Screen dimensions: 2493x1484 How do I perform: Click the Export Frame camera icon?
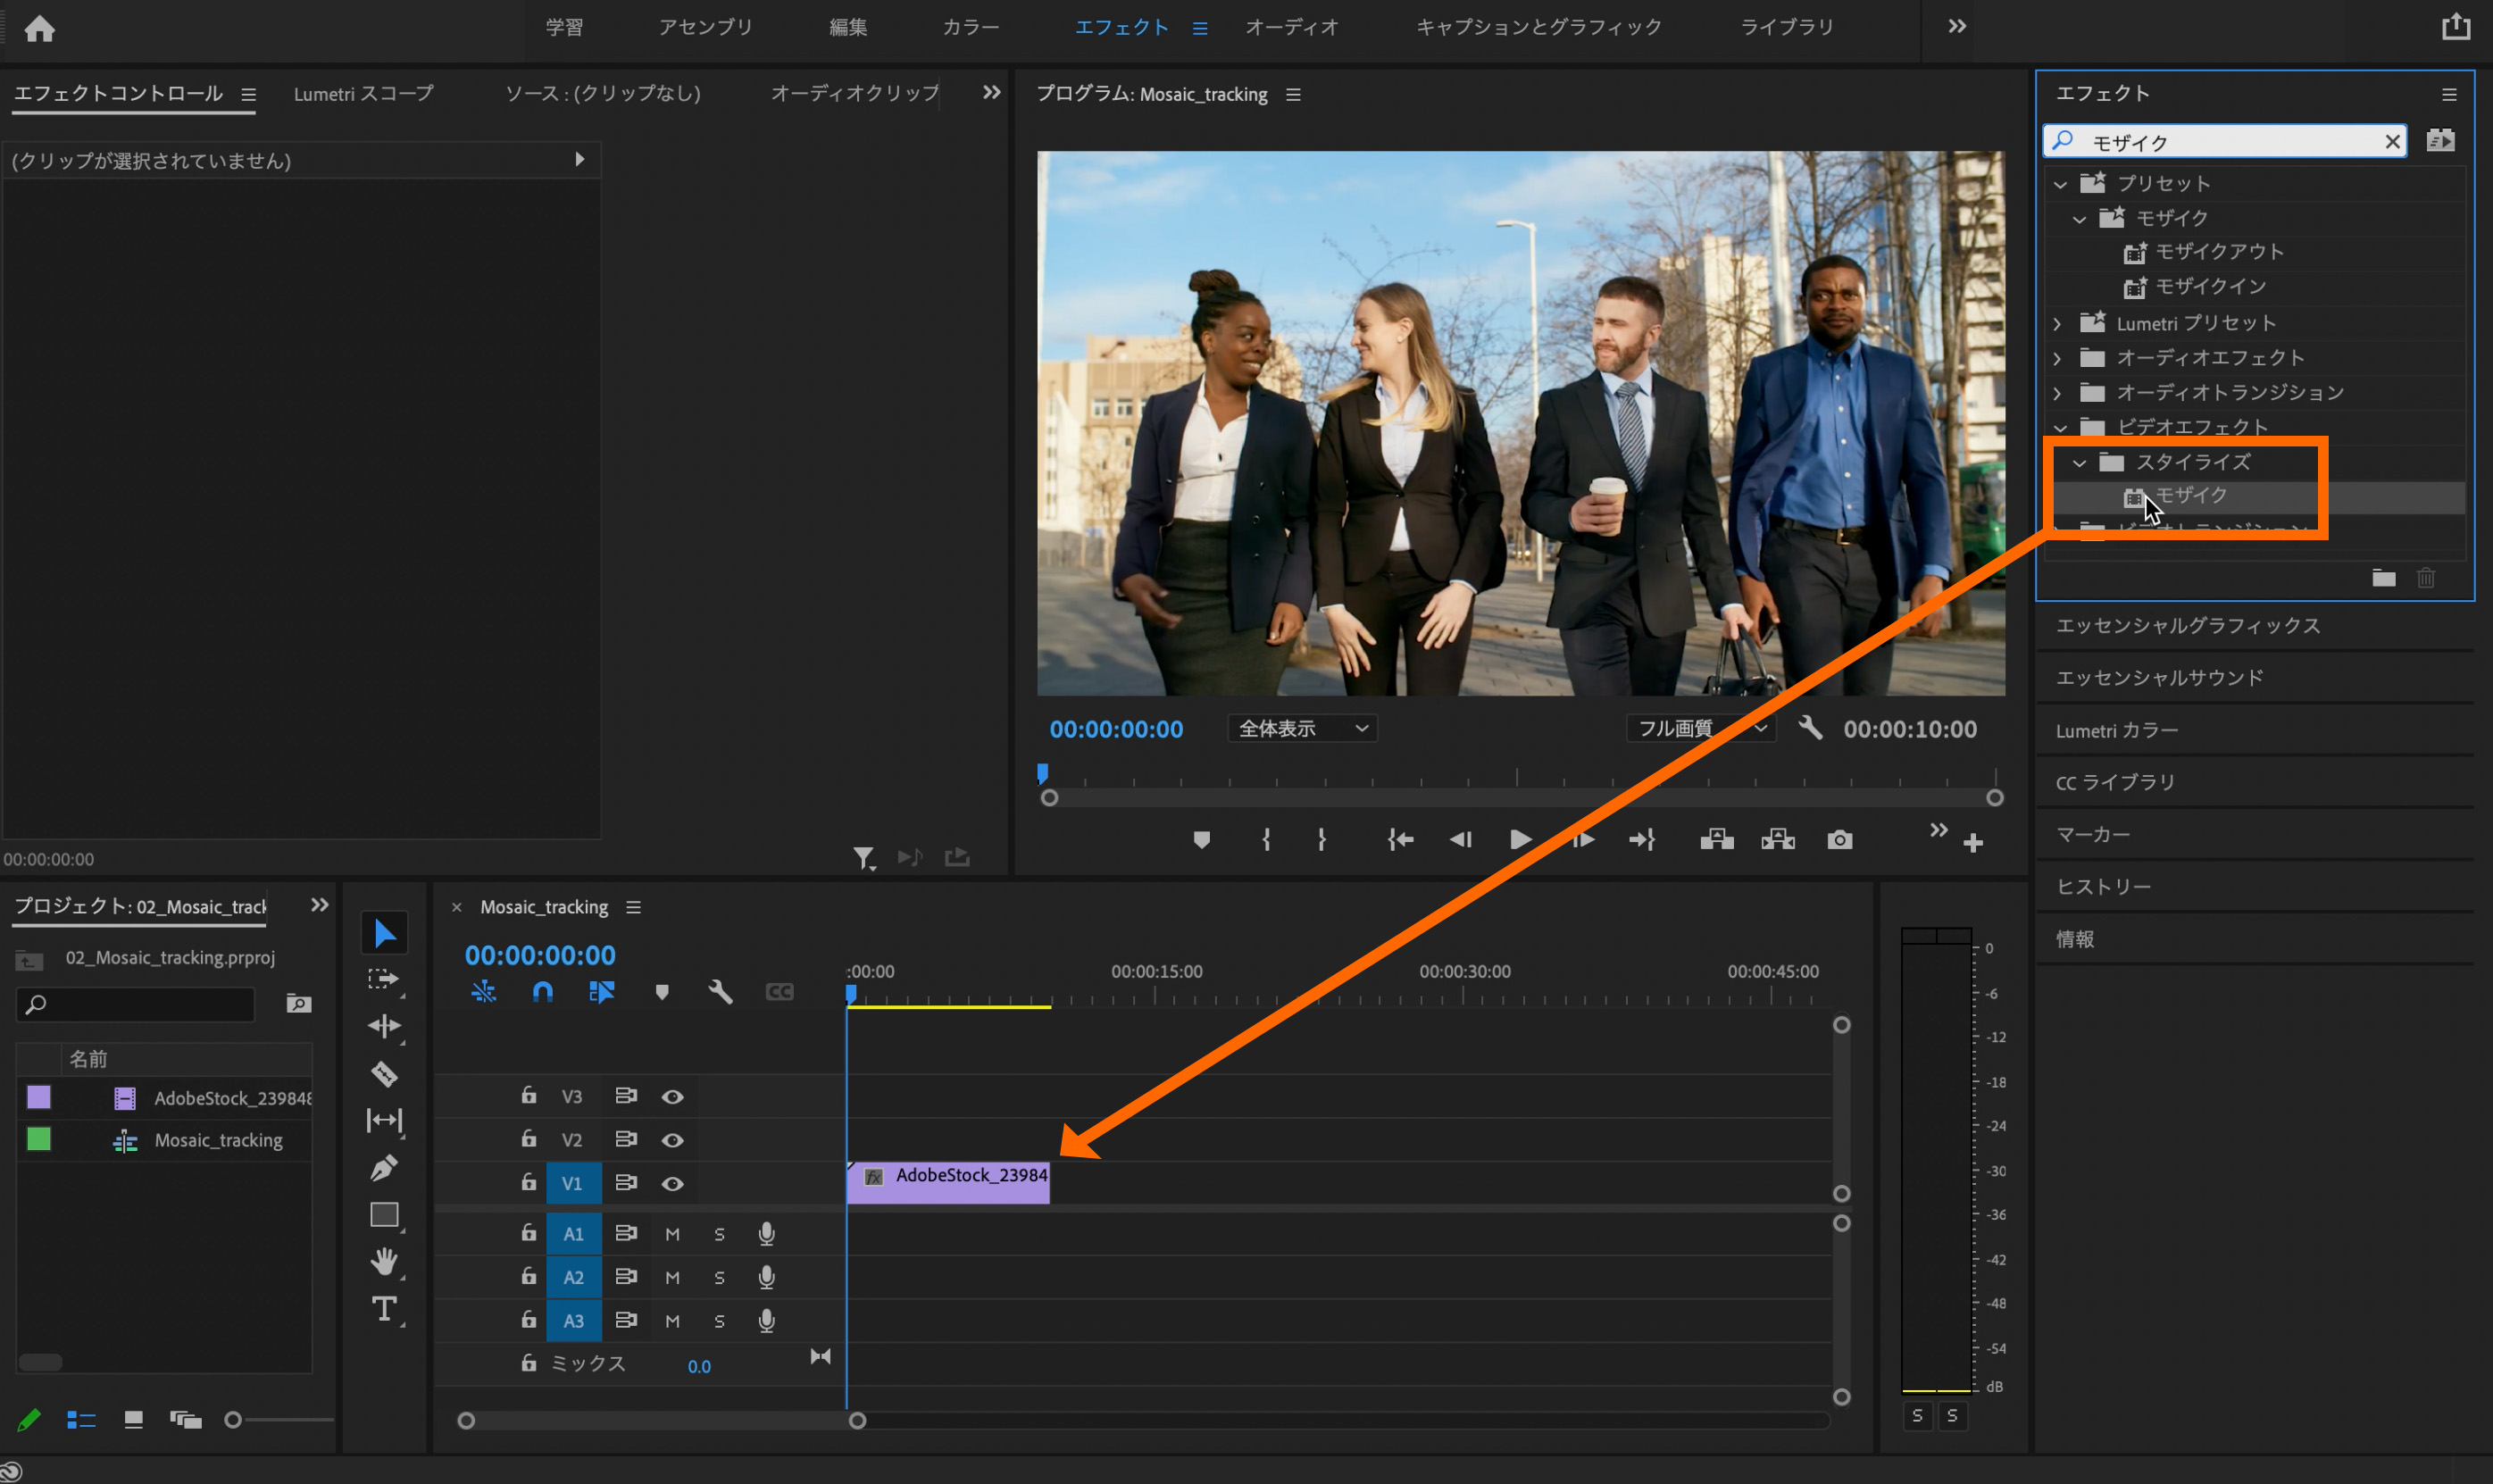tap(1839, 840)
